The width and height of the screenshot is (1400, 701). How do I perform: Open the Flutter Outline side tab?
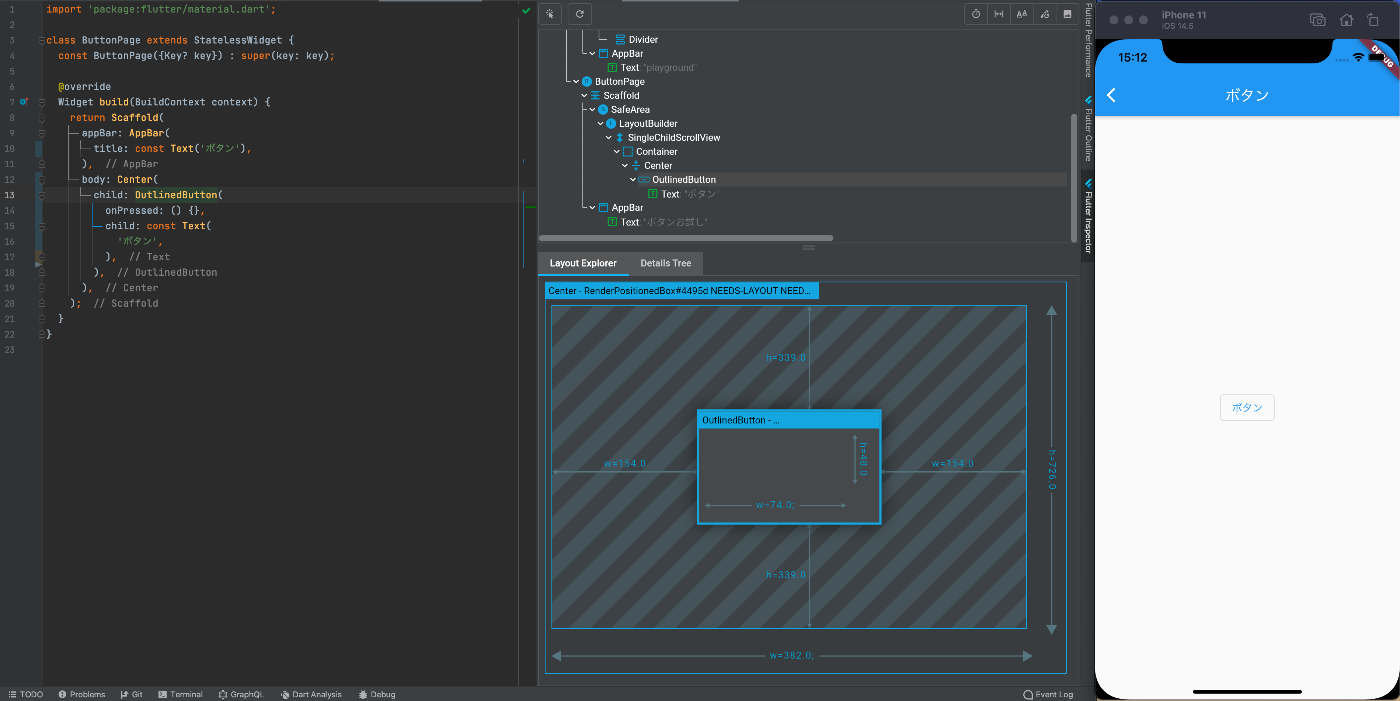pyautogui.click(x=1088, y=128)
